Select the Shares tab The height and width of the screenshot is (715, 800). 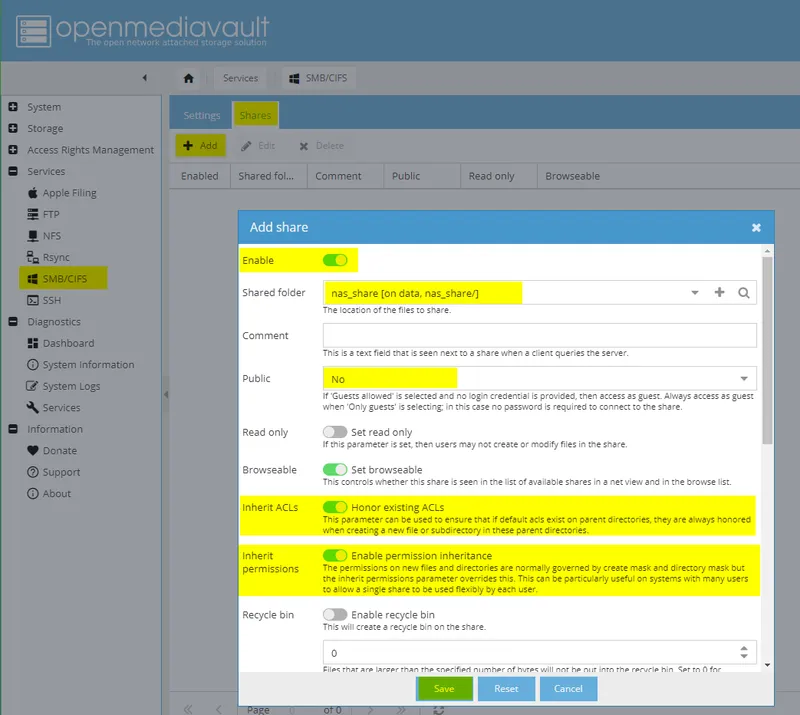pyautogui.click(x=255, y=115)
